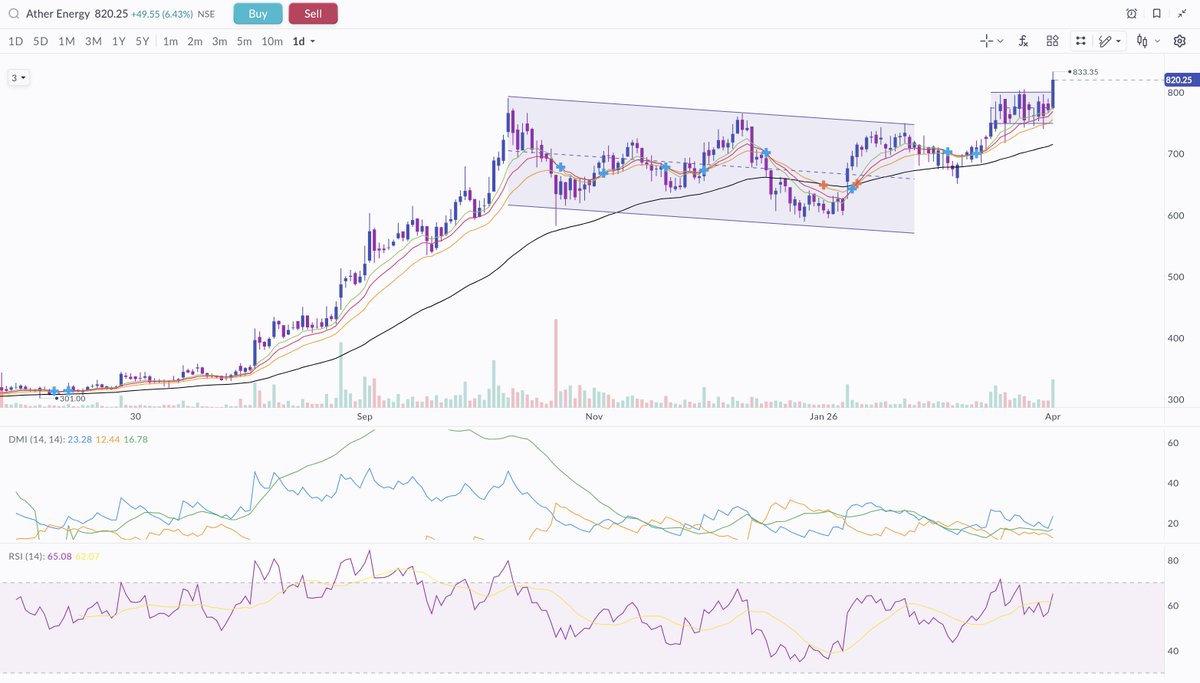Open the fx indicators icon
Screen dimensions: 1200x683
coord(1024,41)
